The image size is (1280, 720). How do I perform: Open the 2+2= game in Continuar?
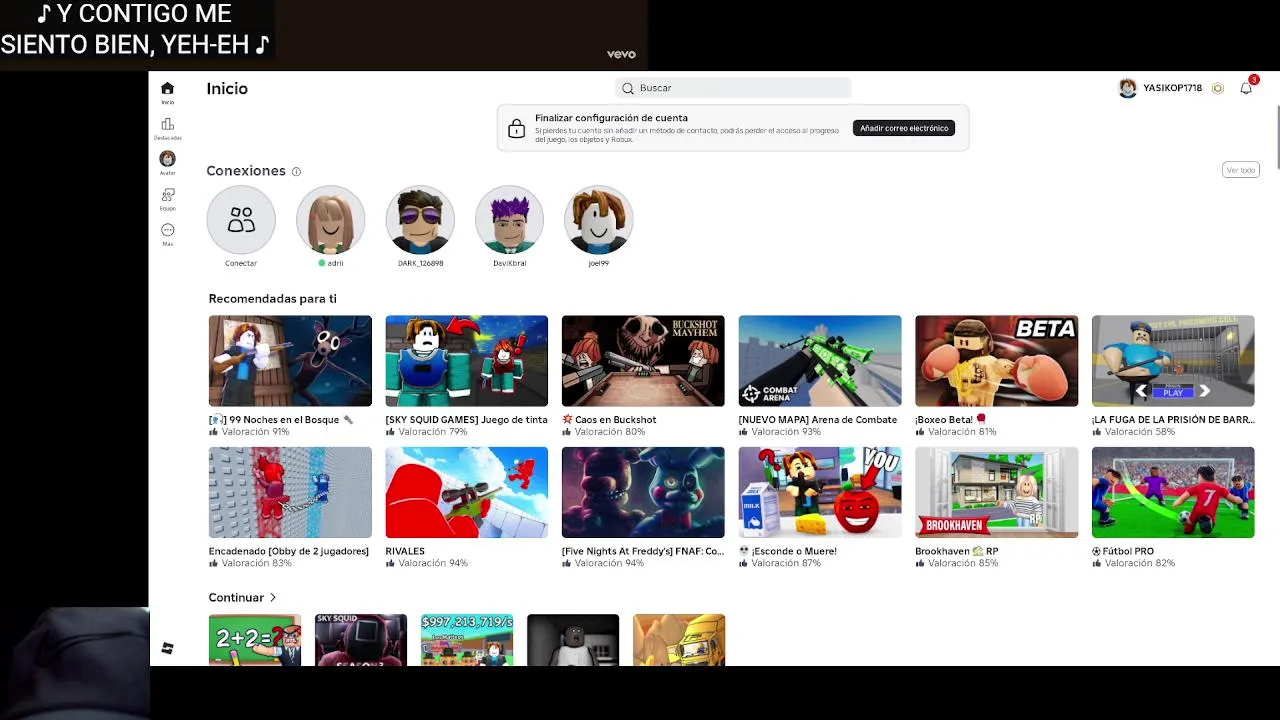255,640
